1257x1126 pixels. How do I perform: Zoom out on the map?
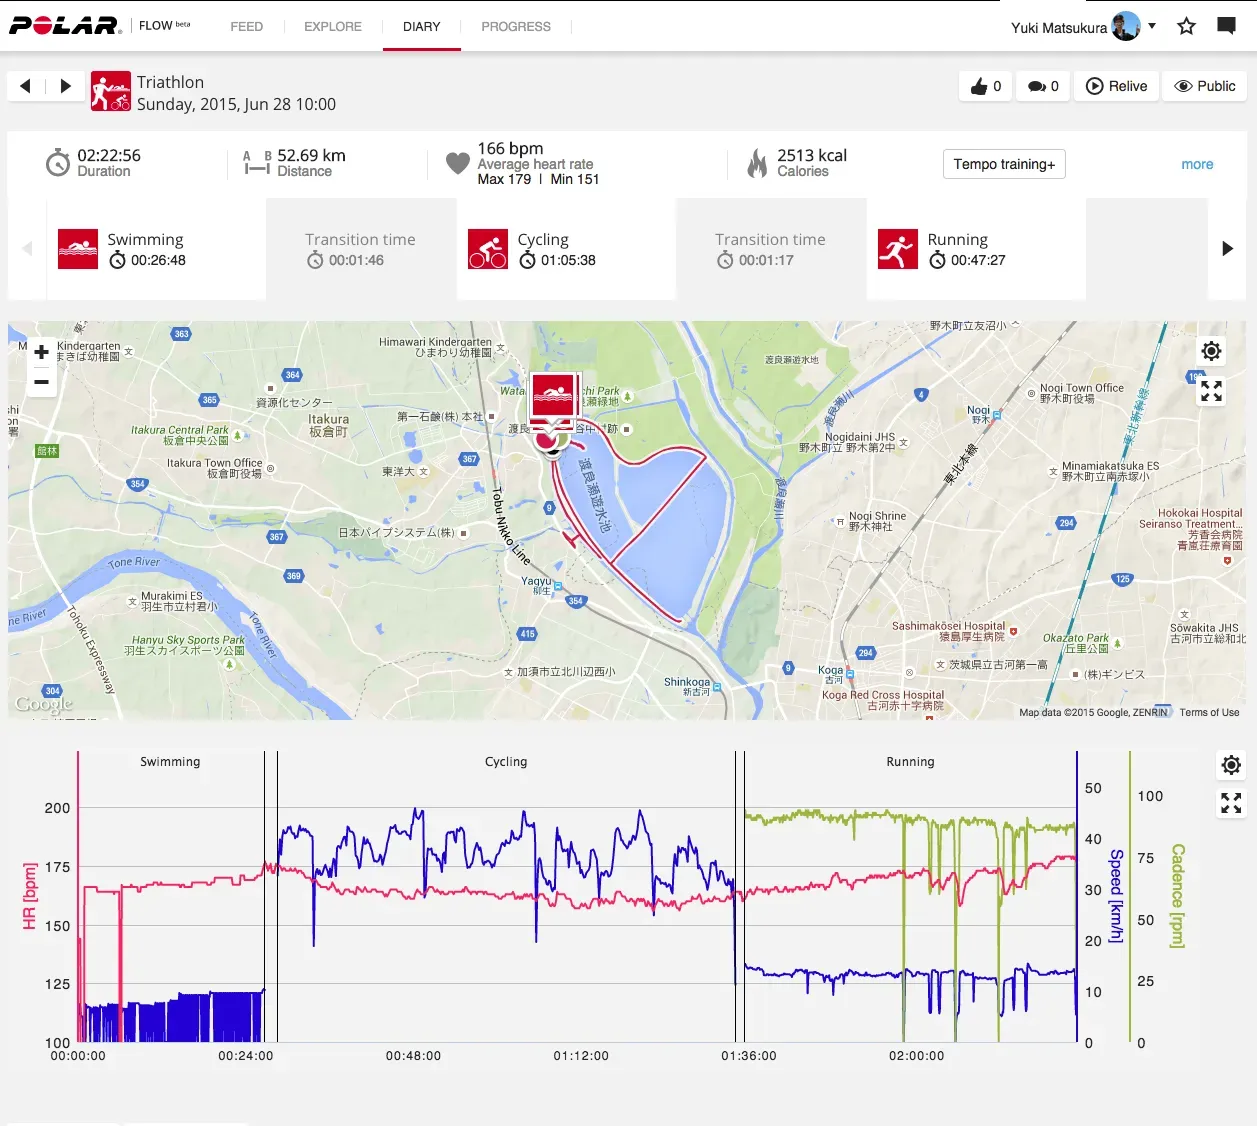(x=41, y=382)
